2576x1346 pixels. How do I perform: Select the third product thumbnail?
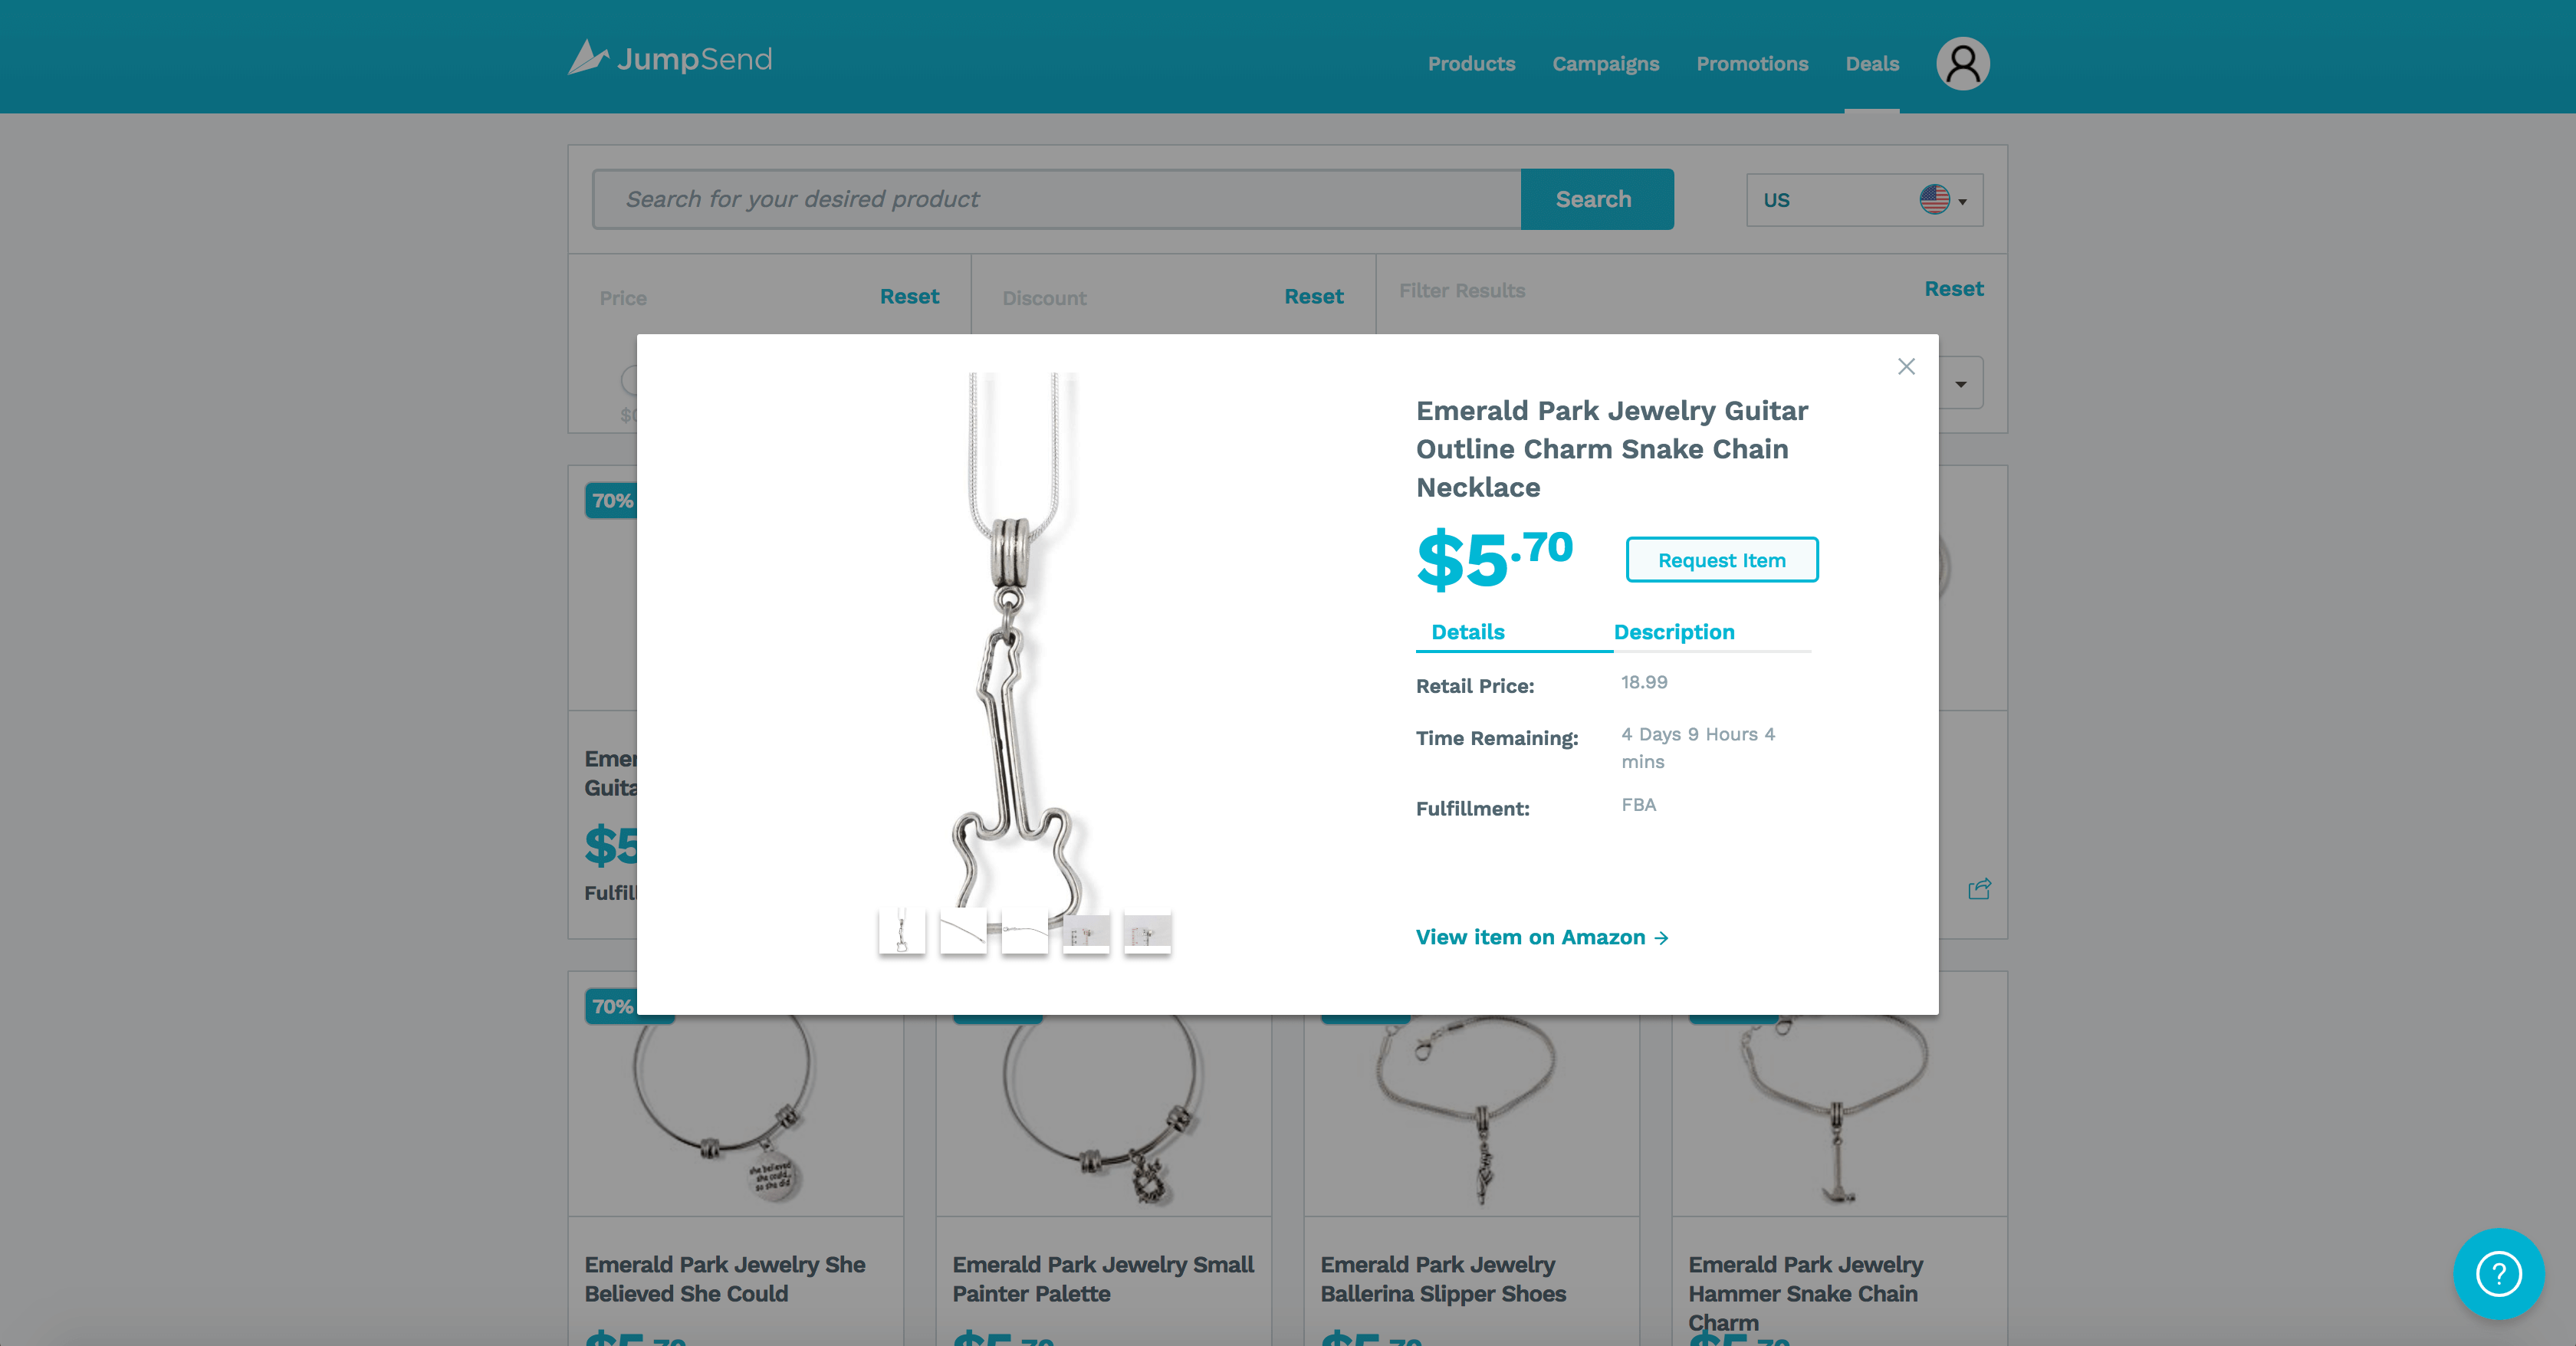pos(1024,932)
